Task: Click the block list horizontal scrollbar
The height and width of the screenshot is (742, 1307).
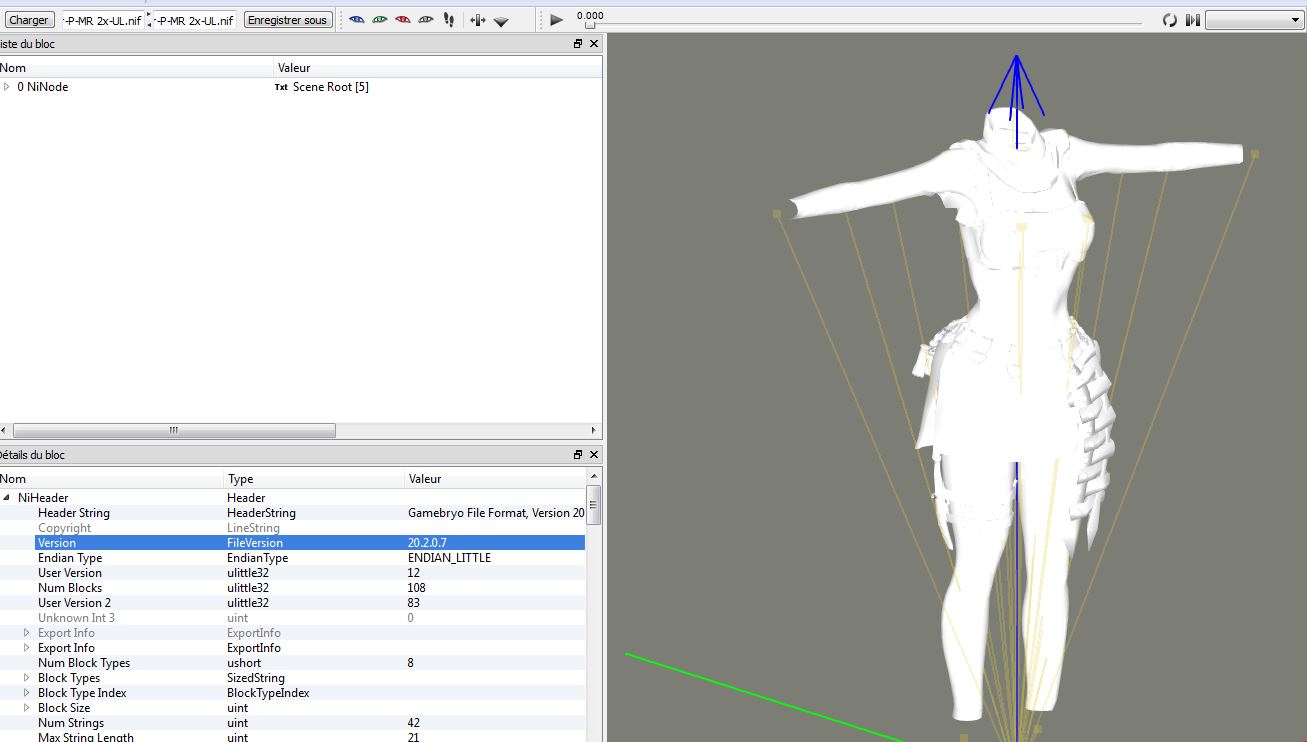Action: pyautogui.click(x=174, y=431)
